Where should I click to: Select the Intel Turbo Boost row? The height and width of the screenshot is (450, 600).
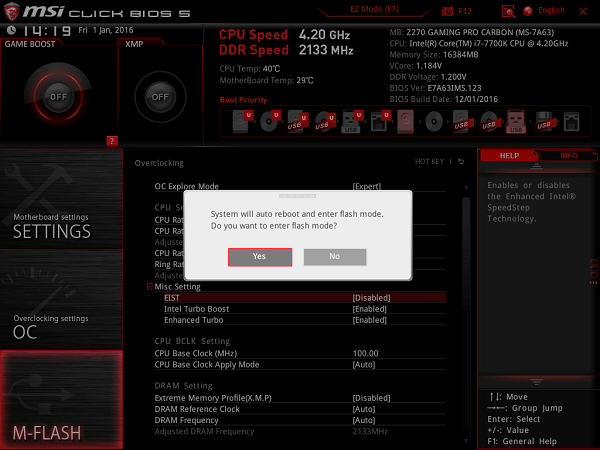[305, 309]
